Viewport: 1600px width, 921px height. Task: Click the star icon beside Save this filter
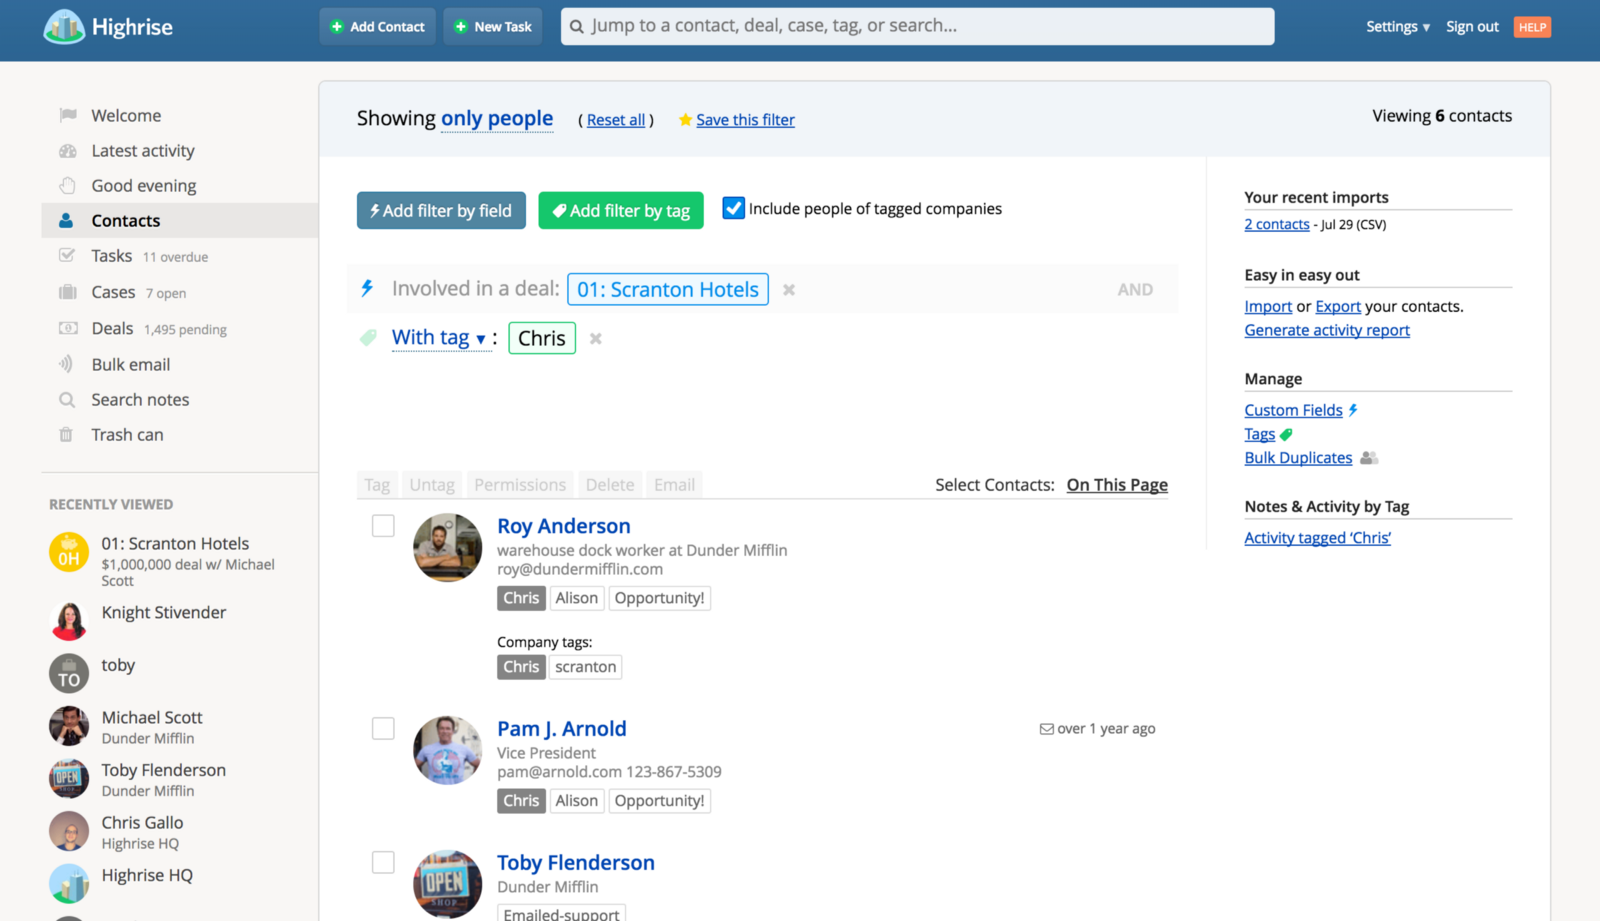685,120
